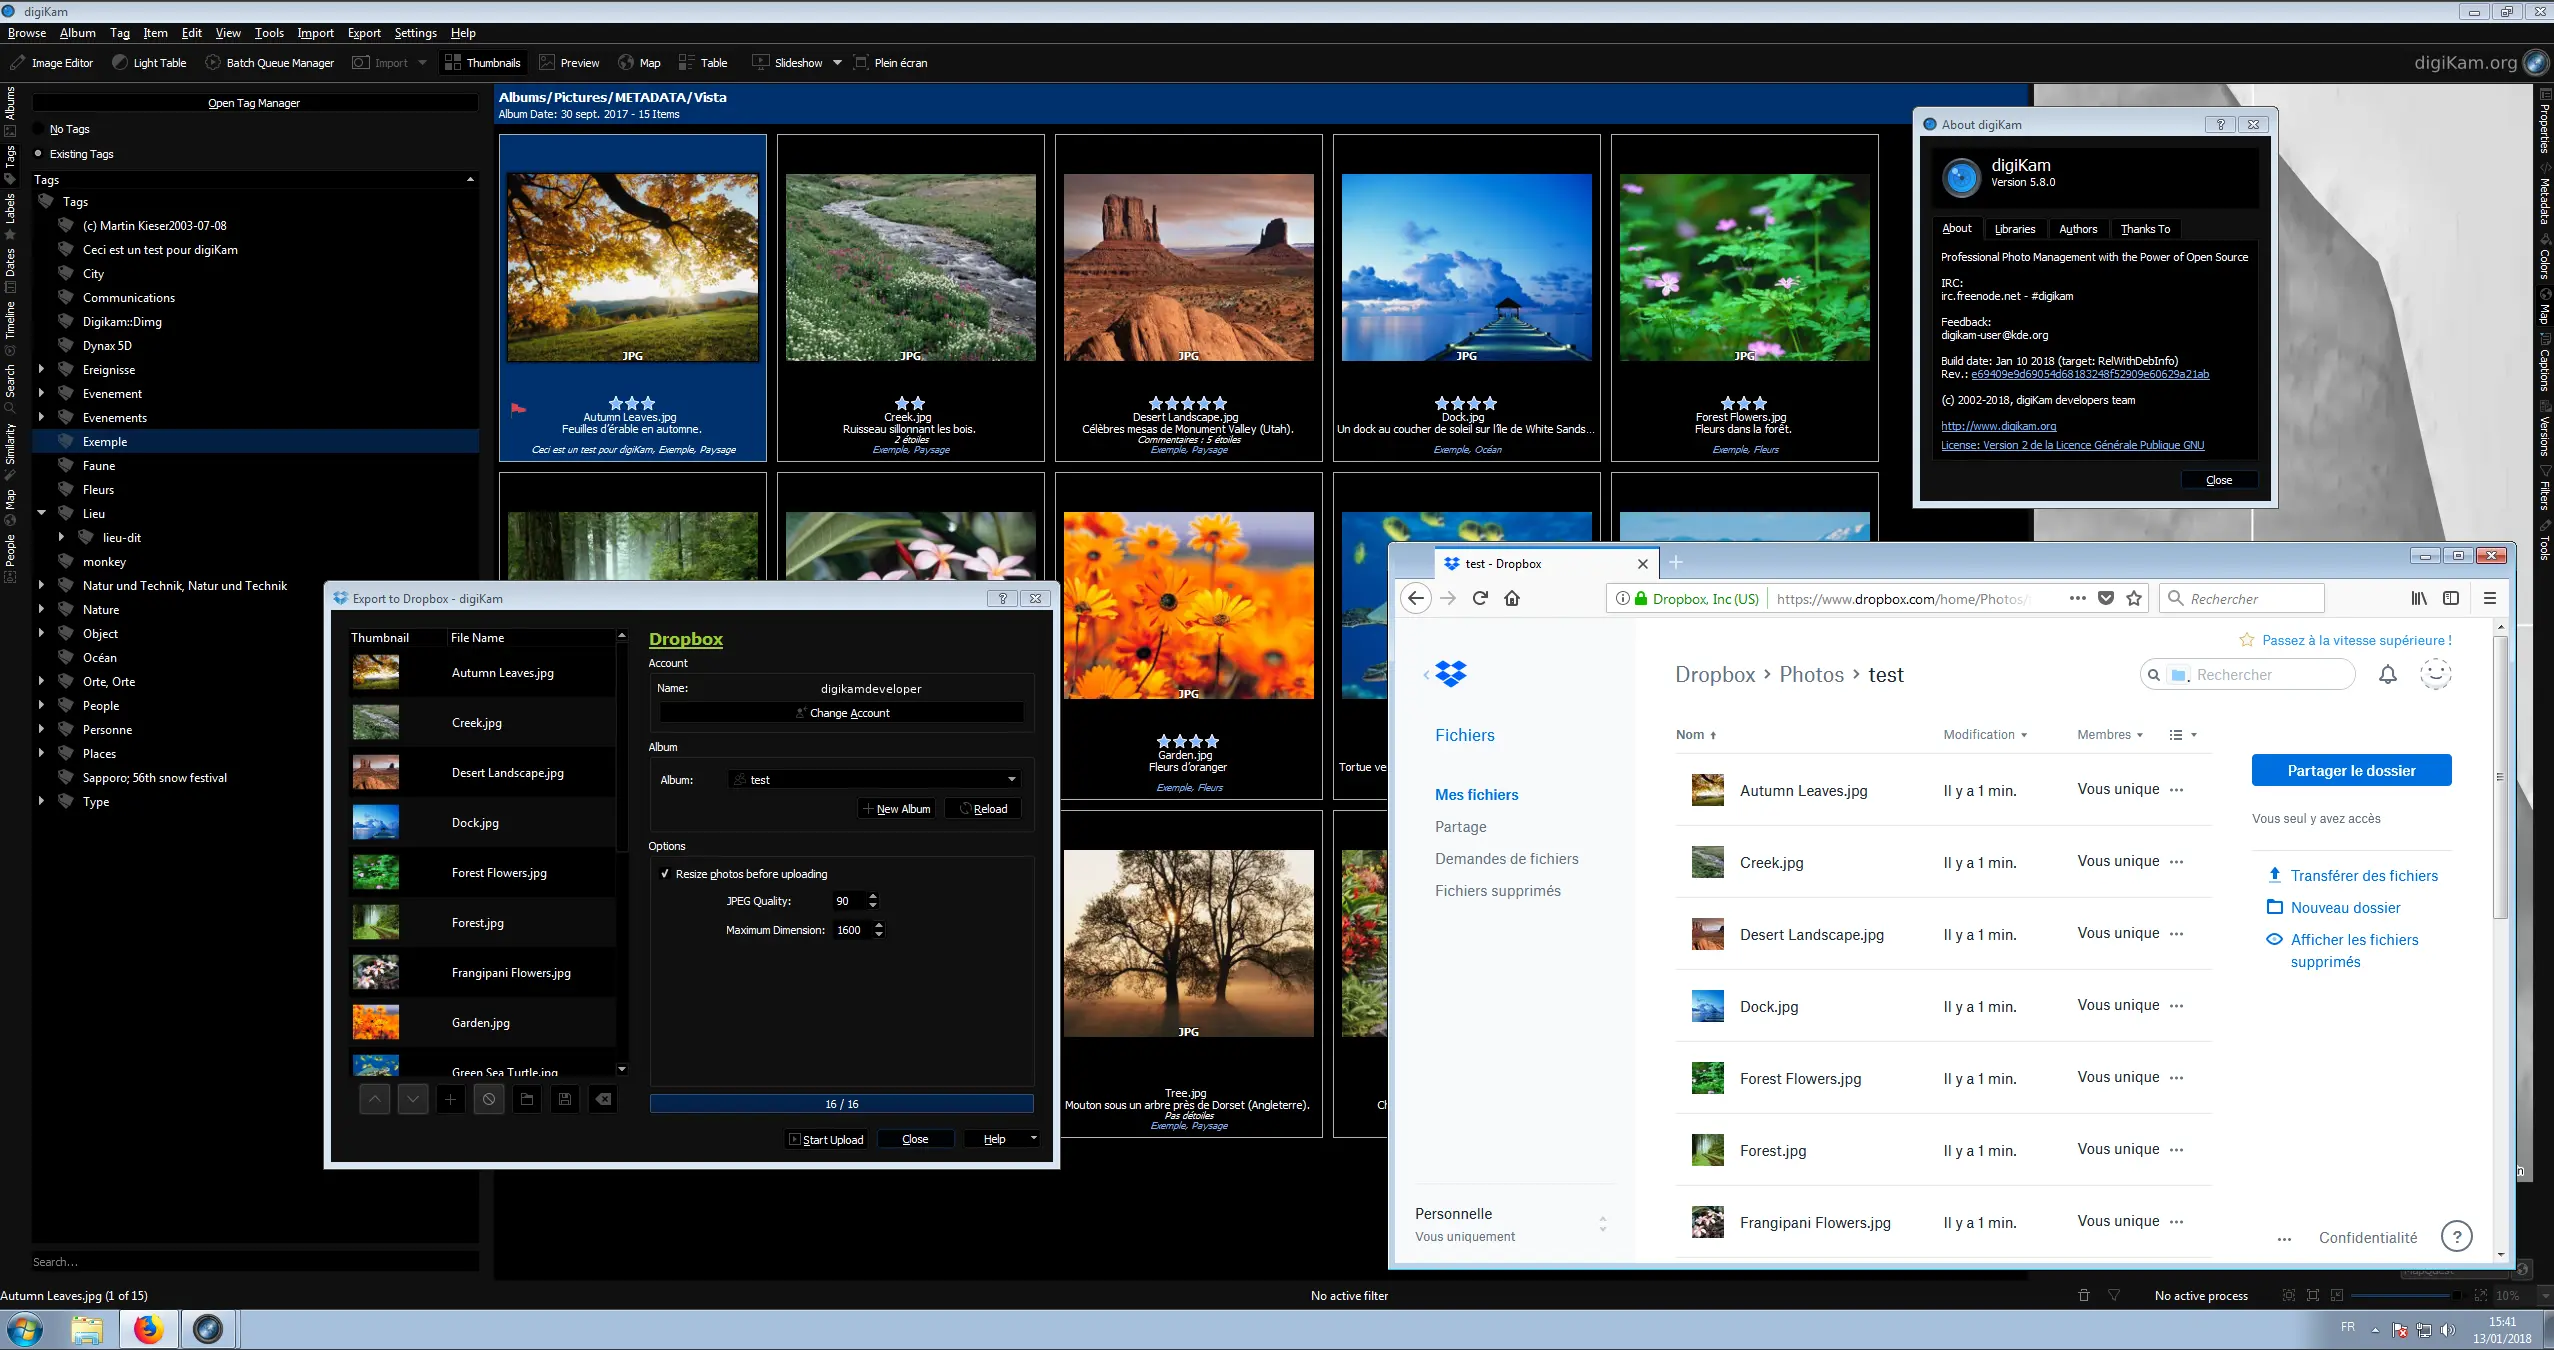Switch to Thumbnails view

click(483, 63)
